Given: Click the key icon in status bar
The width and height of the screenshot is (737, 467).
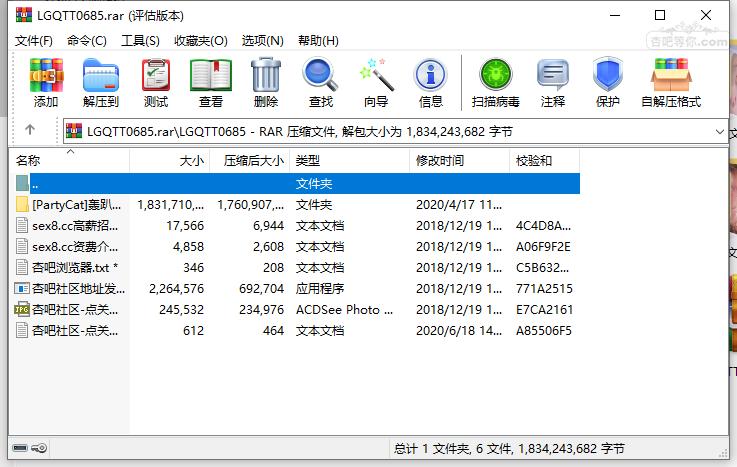Looking at the screenshot, I should (39, 448).
